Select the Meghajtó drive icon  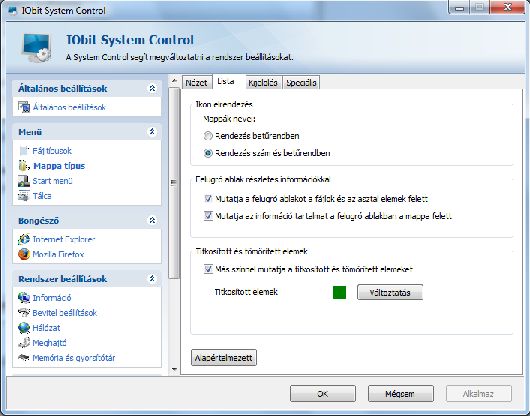coord(24,343)
